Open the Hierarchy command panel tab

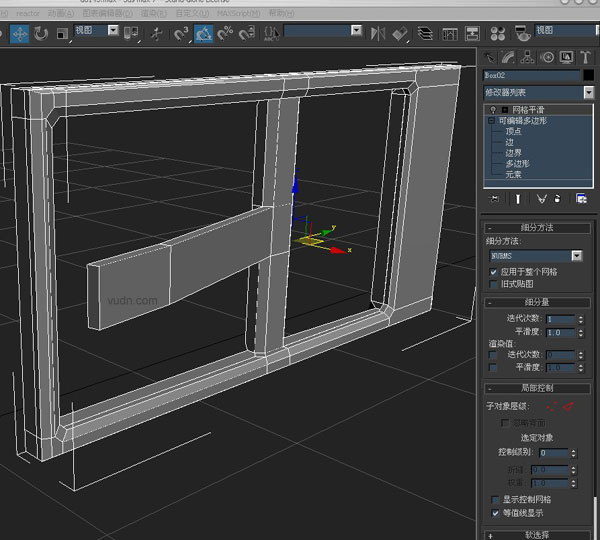coord(528,57)
